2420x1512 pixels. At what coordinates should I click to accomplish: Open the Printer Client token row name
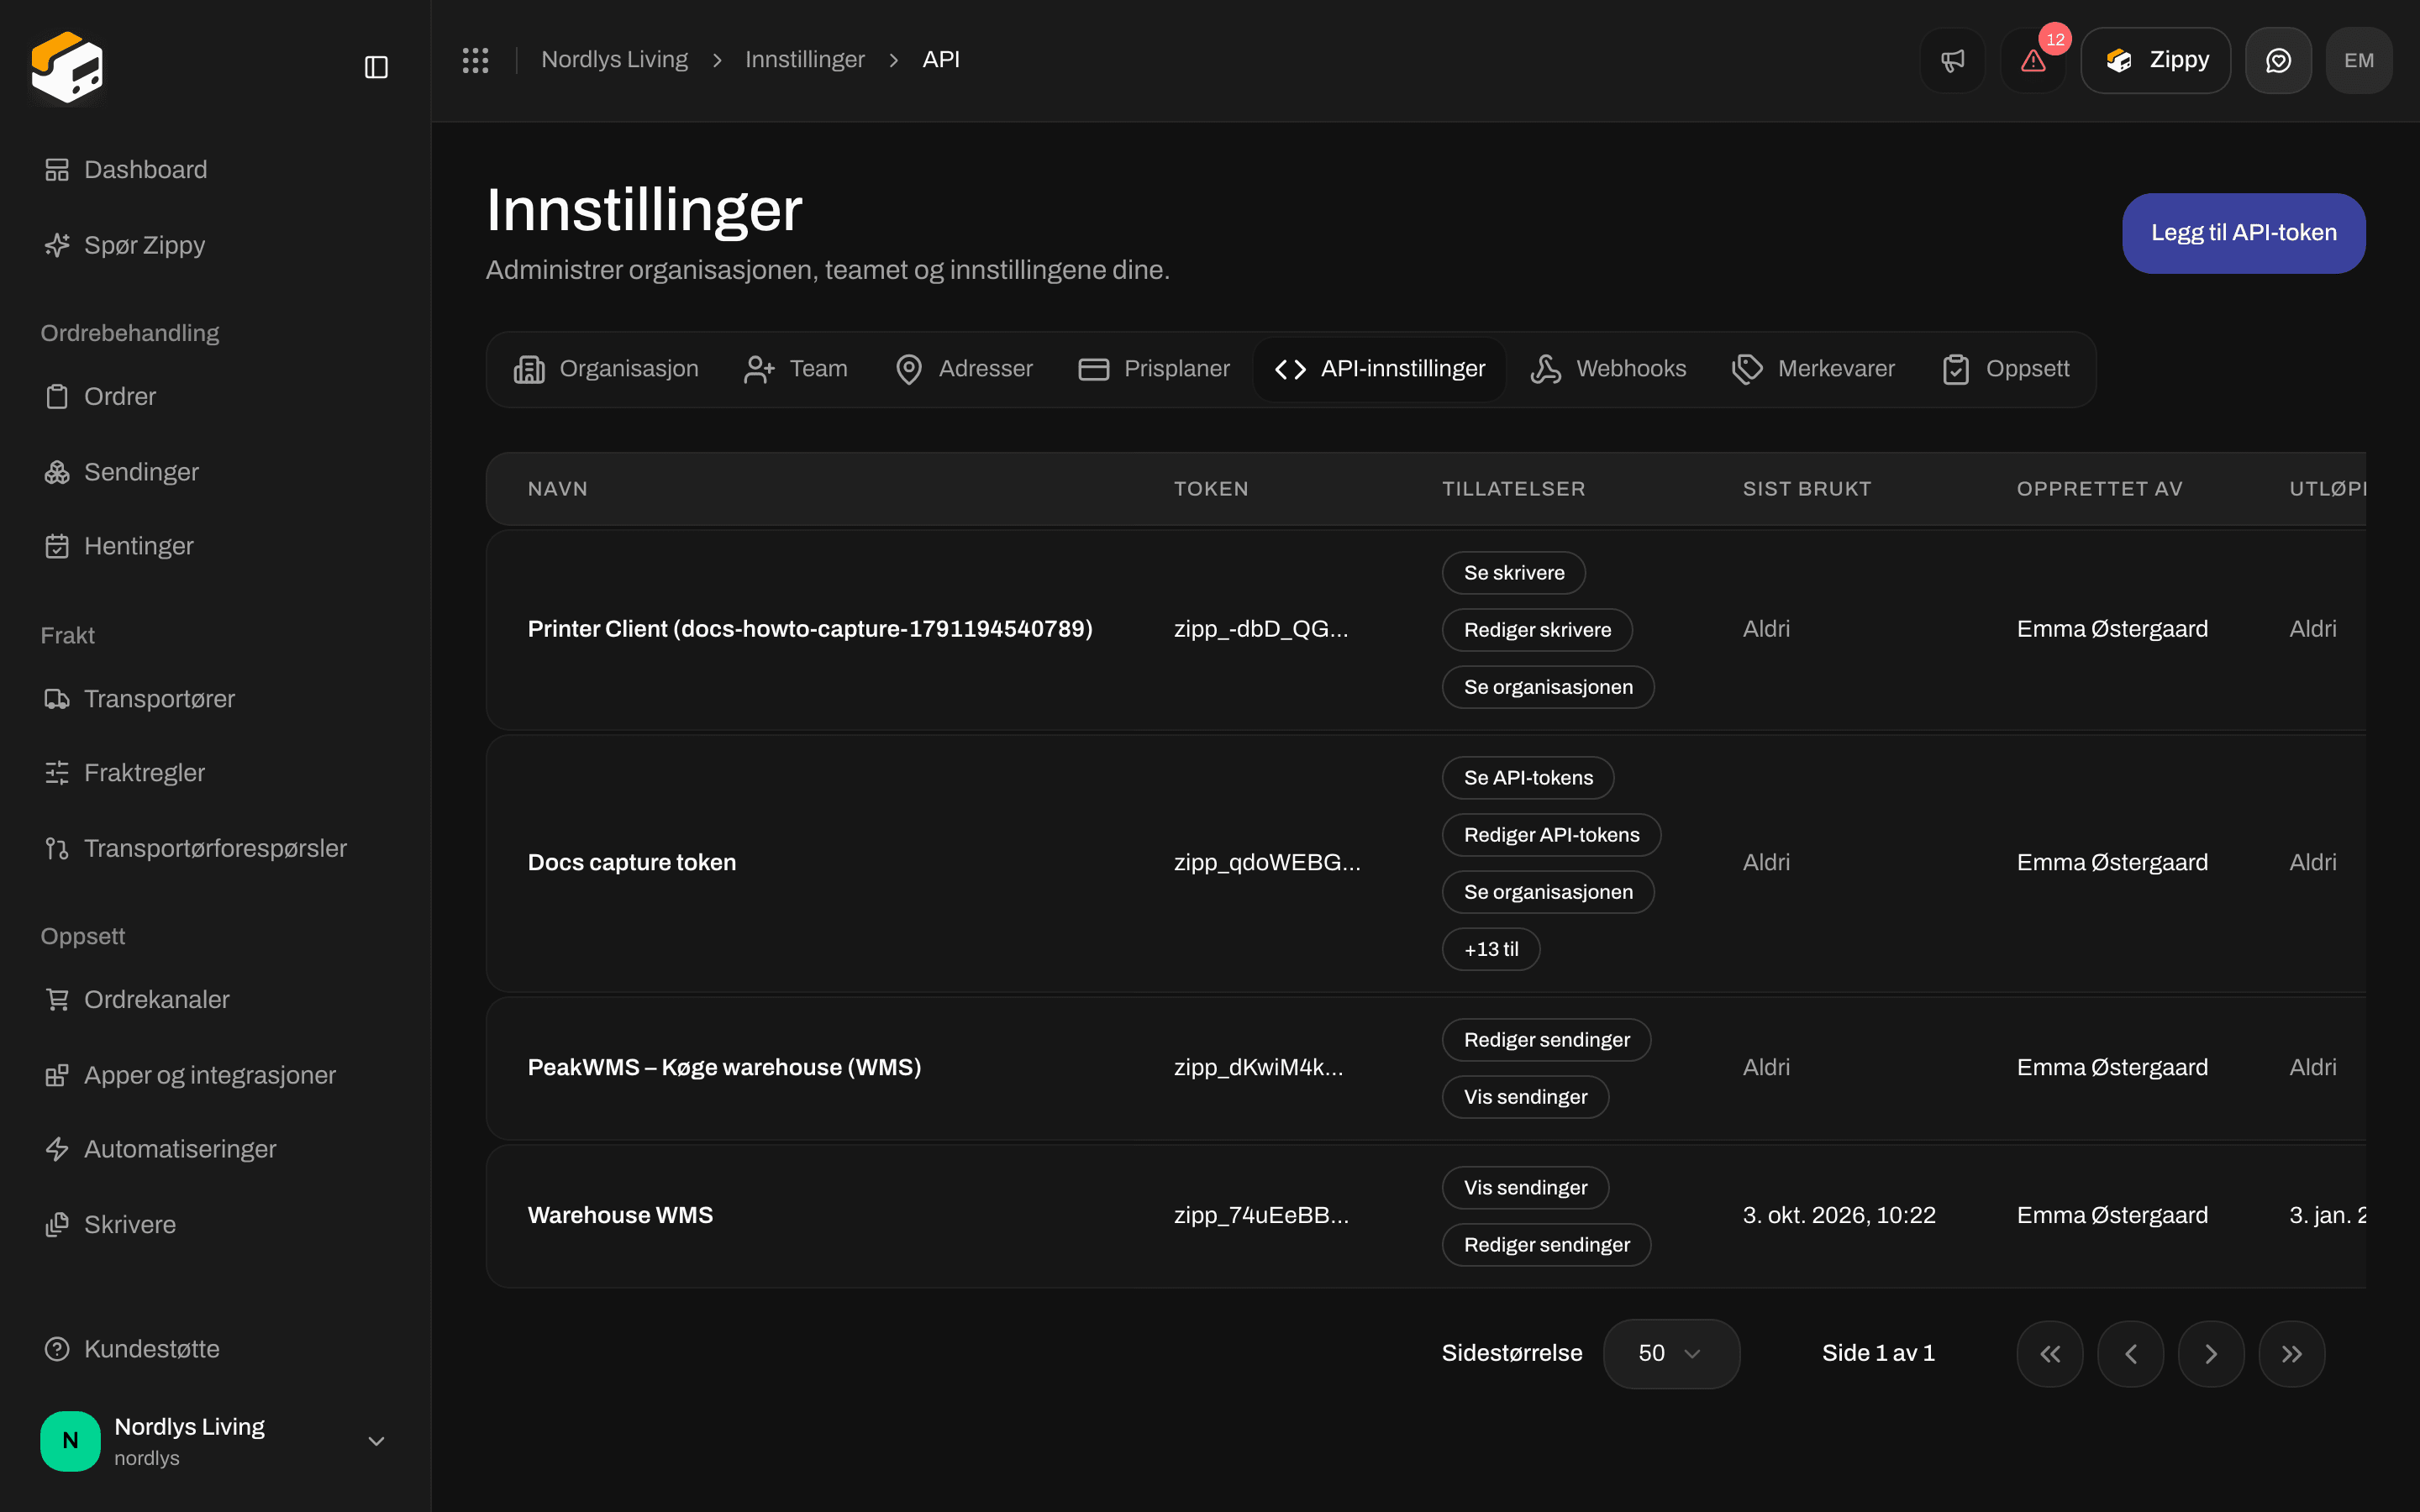pyautogui.click(x=810, y=629)
